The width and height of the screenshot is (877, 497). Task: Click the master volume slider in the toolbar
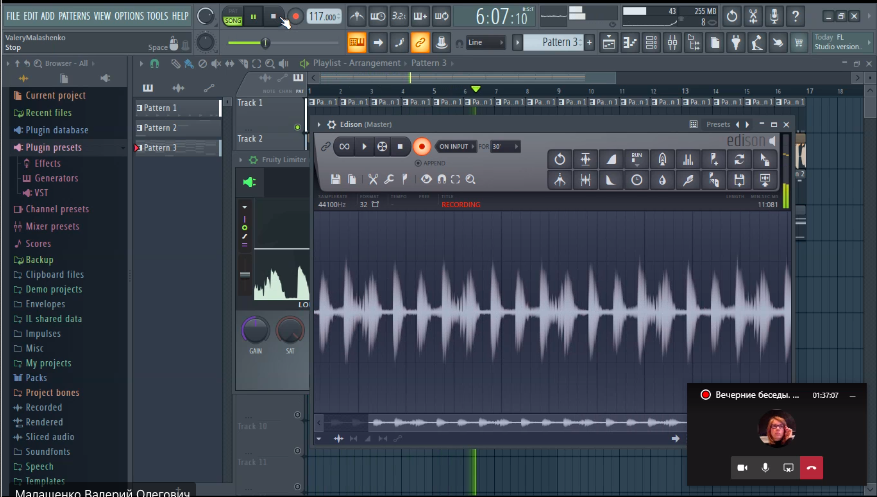click(265, 42)
